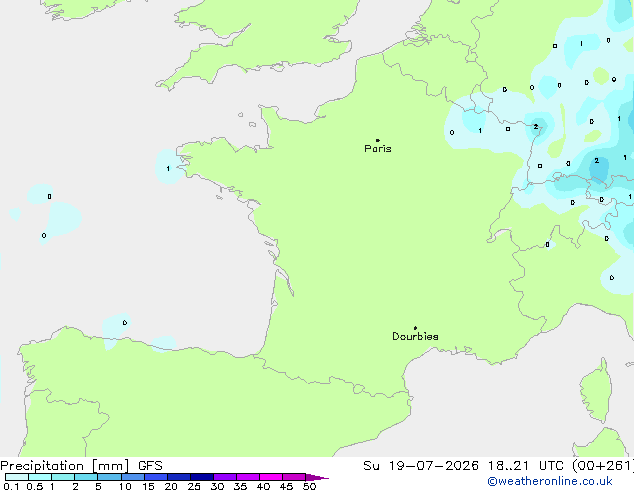Click the (00+261) forecast offset text

tap(603, 466)
